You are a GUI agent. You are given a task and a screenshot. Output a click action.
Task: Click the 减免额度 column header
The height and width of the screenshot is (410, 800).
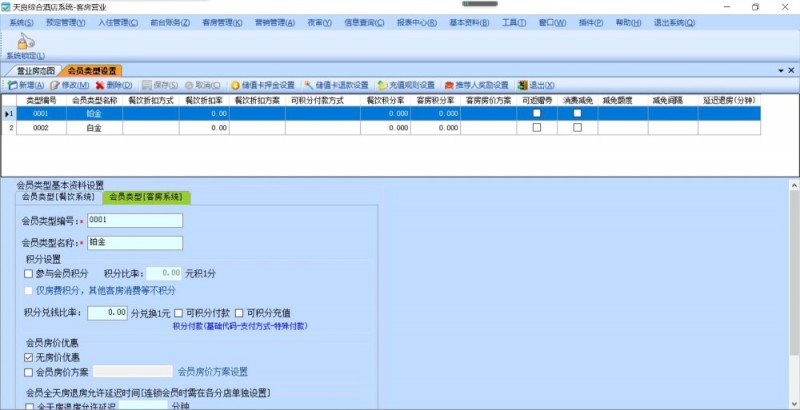tap(623, 100)
